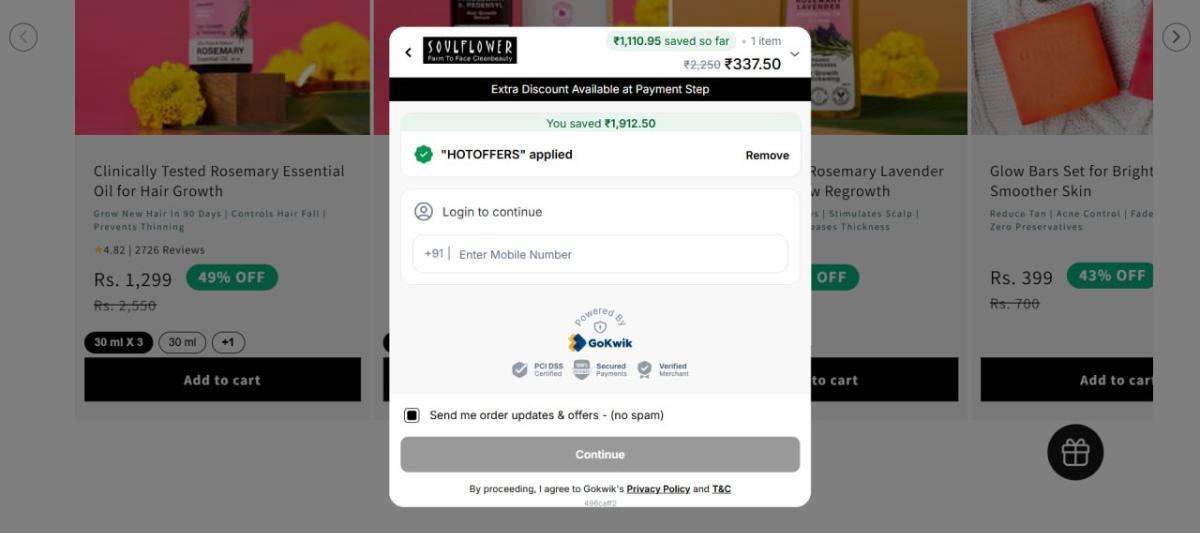Click the user profile login icon

click(424, 211)
